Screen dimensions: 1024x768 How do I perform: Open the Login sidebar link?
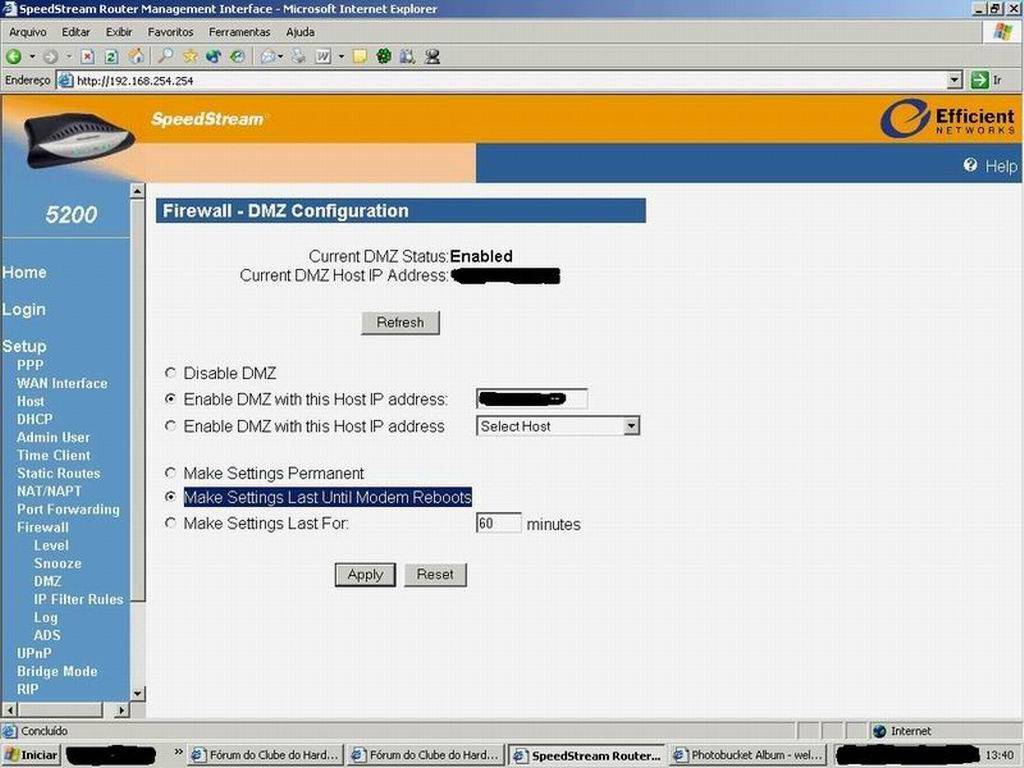(x=24, y=309)
